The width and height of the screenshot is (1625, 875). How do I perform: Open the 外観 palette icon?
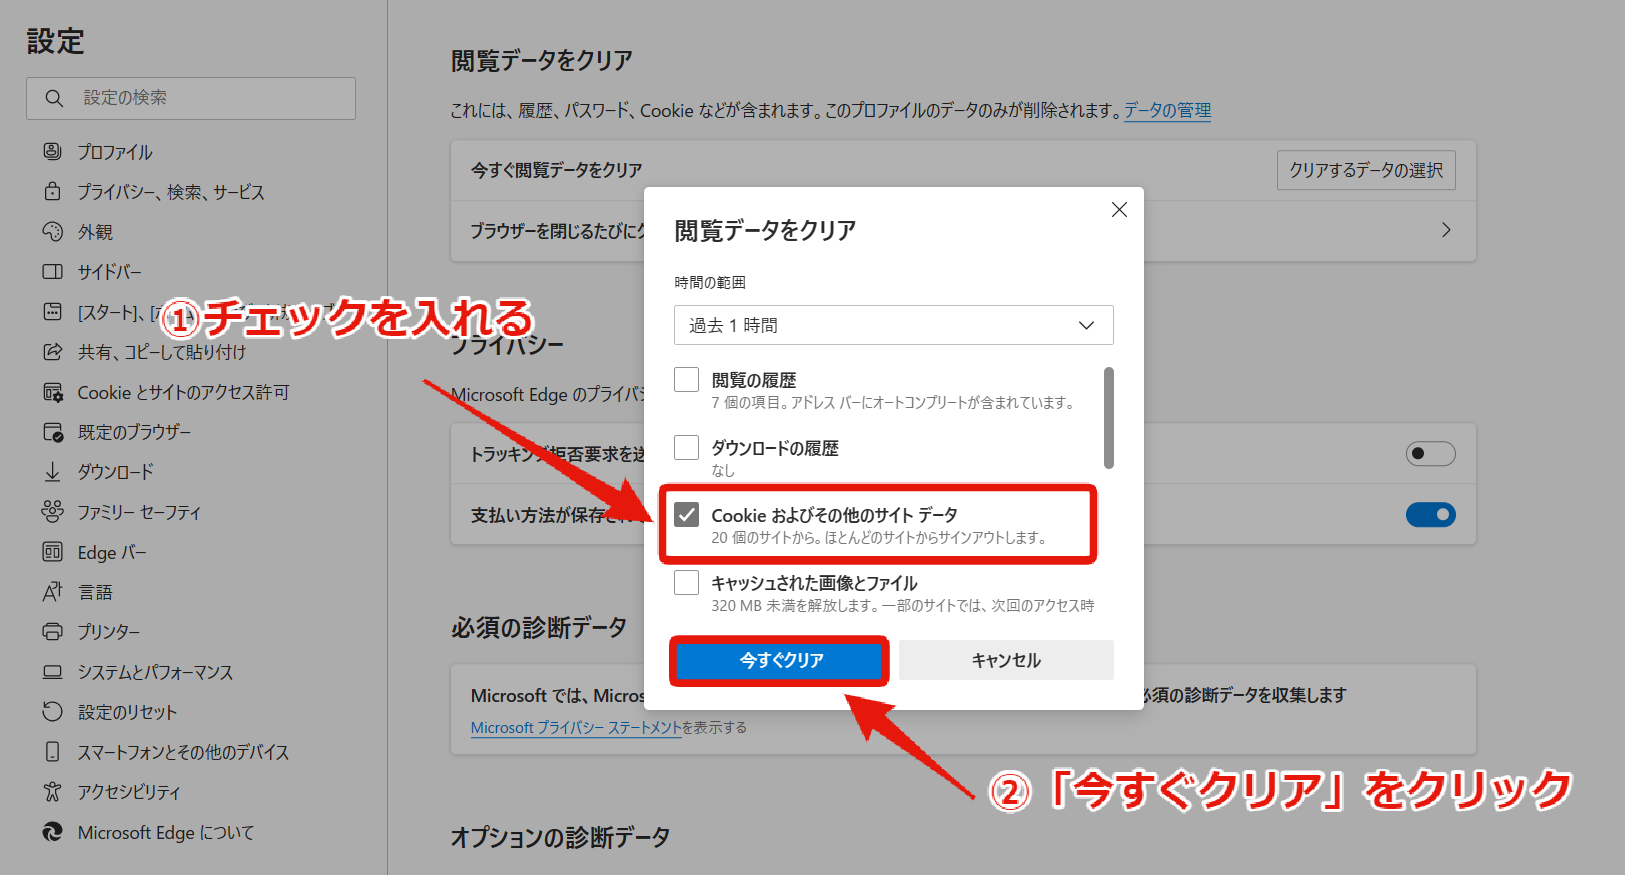tap(53, 231)
